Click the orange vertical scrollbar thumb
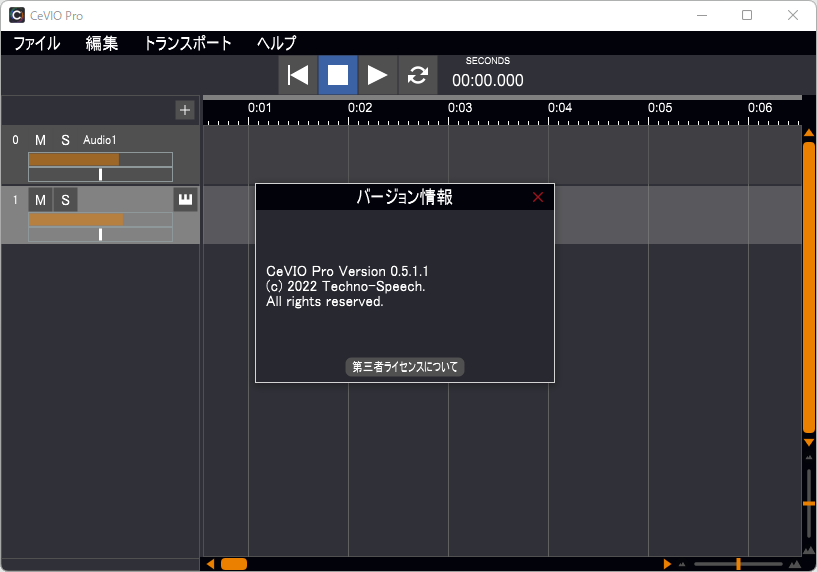 coord(809,286)
